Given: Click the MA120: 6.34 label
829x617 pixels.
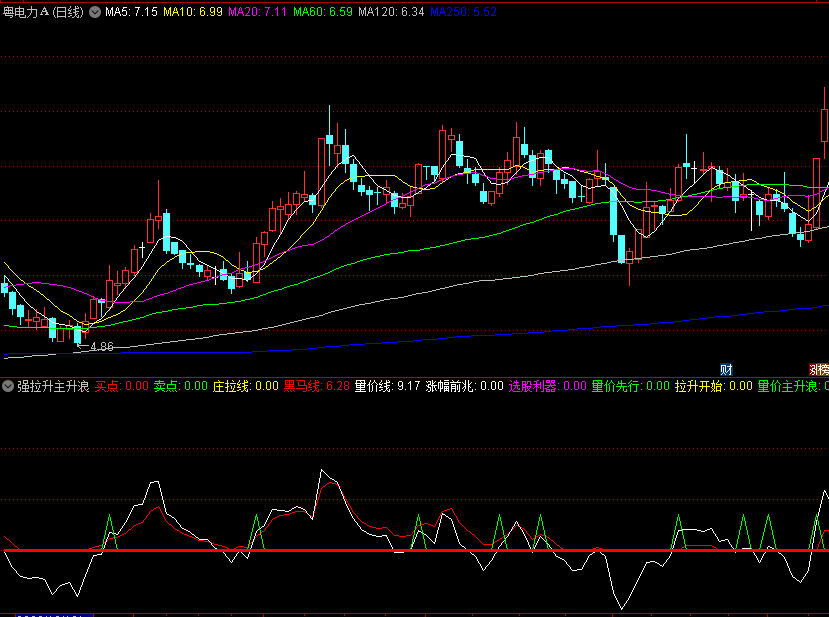Looking at the screenshot, I should (x=391, y=12).
